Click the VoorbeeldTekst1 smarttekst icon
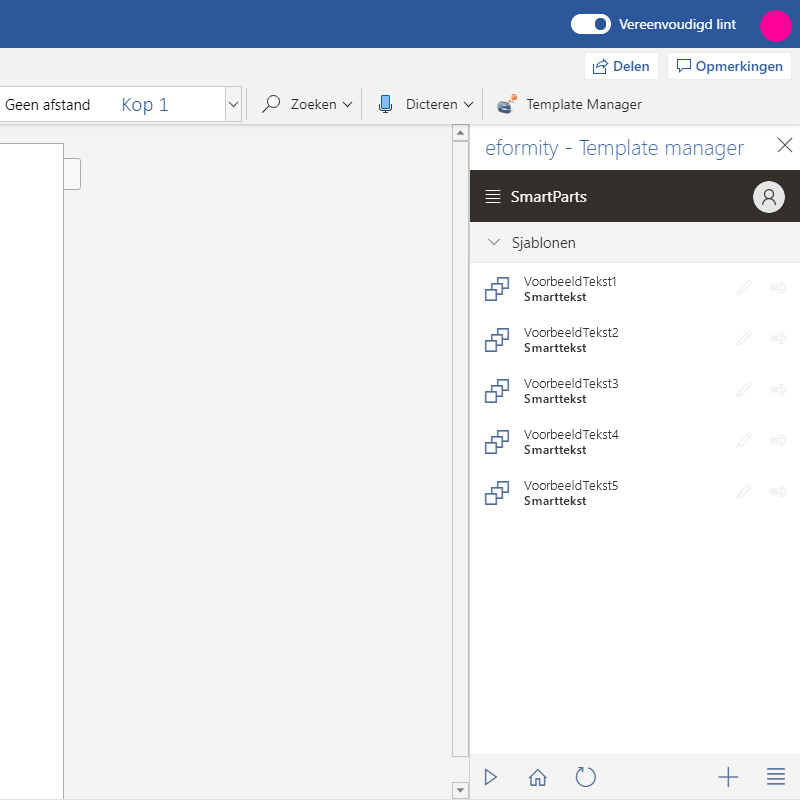The image size is (800, 800). 496,289
